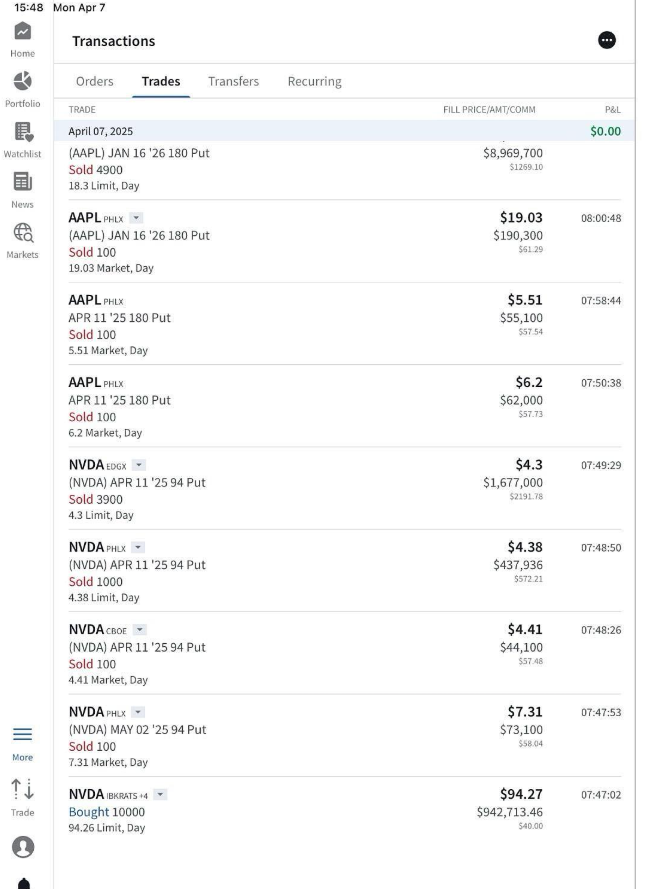Open the Watchlist icon in sidebar
Viewport: 646px width, 889px height.
click(22, 132)
